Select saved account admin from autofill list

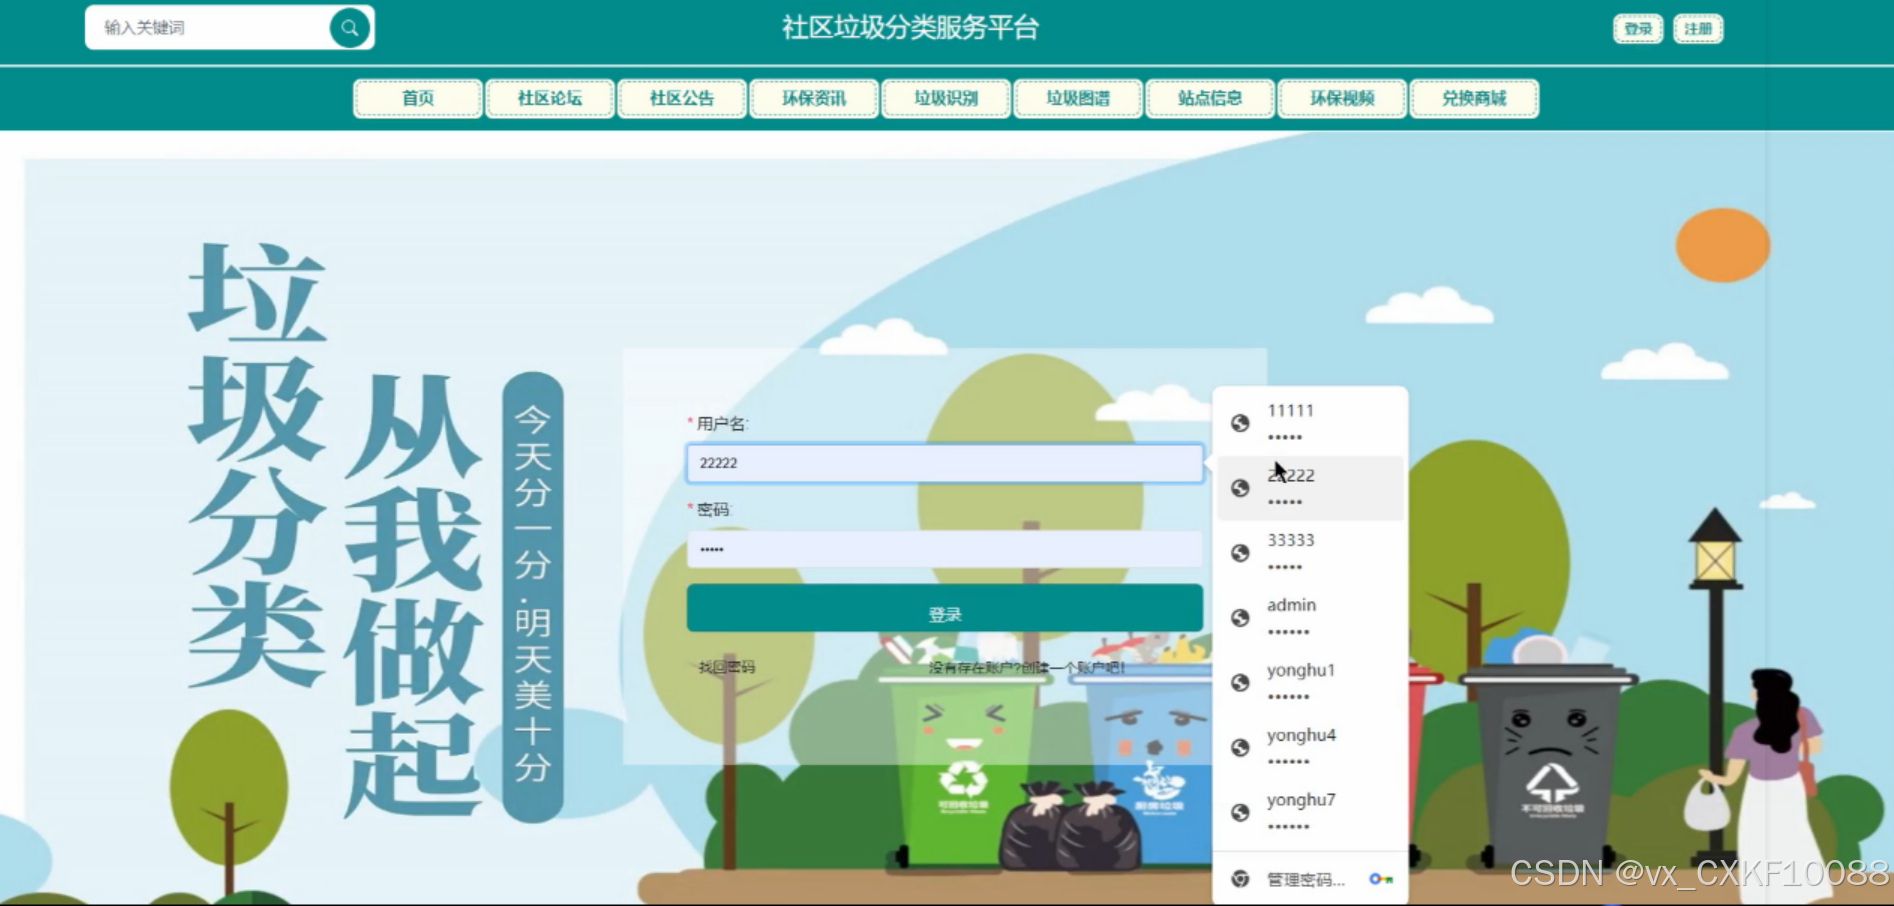point(1310,618)
